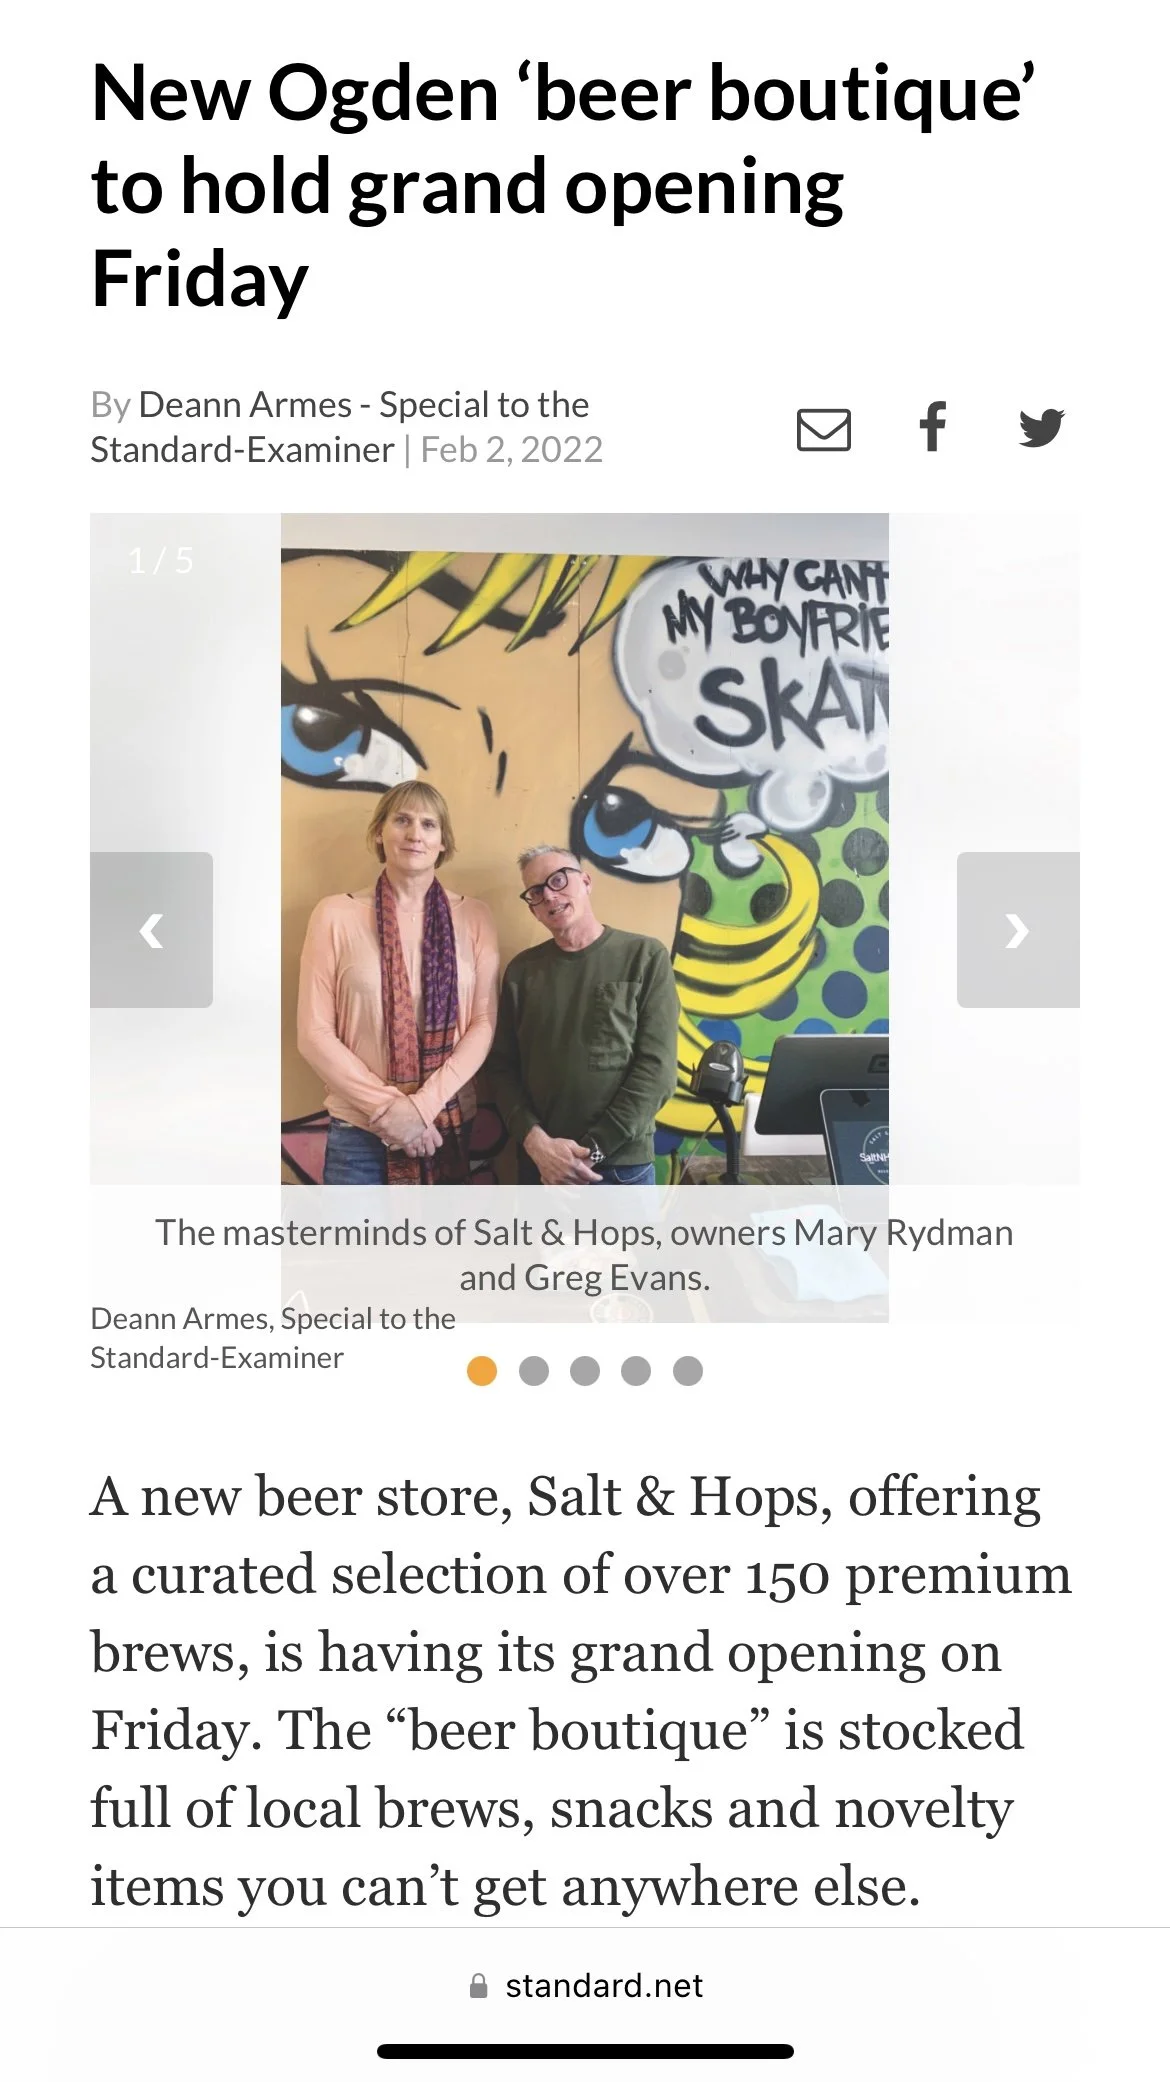Tap the standard.net address bar

585,1985
